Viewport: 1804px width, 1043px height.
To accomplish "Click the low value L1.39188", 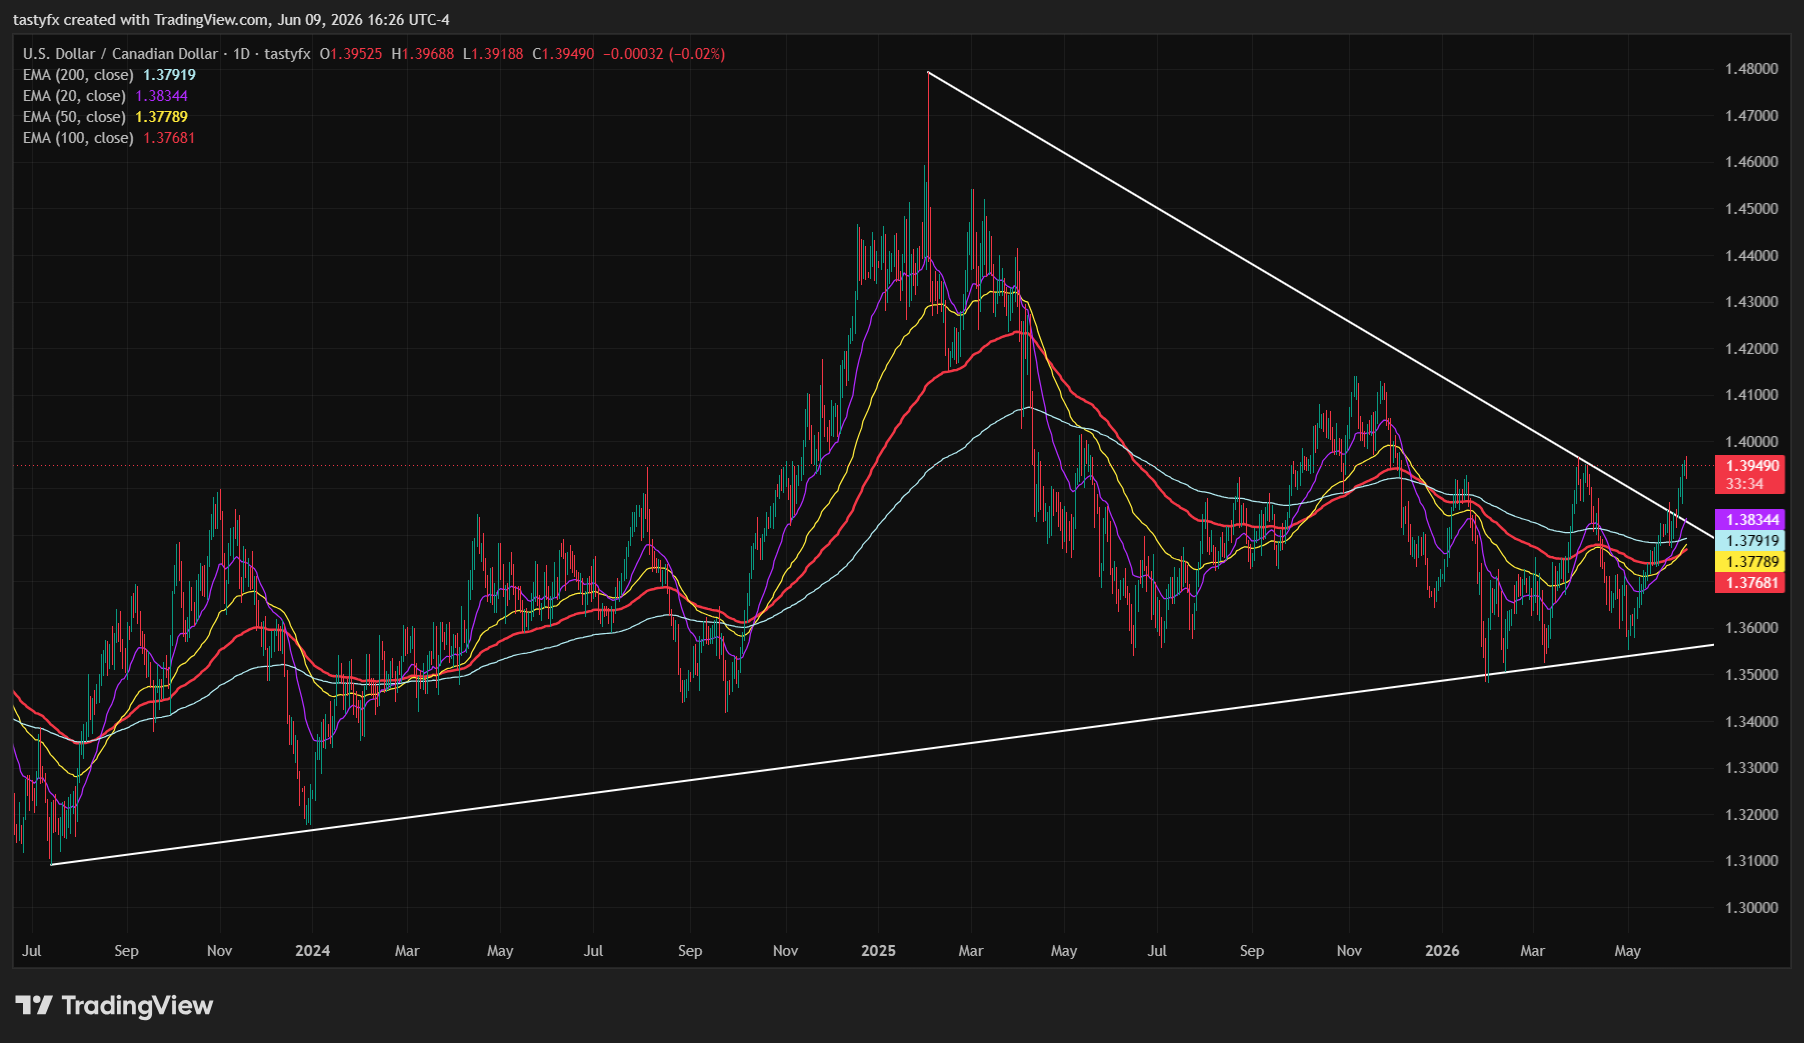I will point(493,54).
